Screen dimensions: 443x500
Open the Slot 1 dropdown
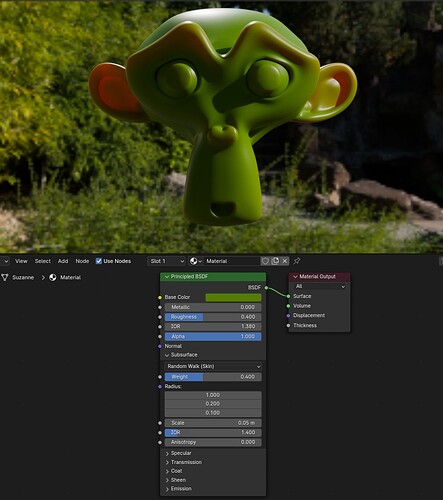[166, 261]
